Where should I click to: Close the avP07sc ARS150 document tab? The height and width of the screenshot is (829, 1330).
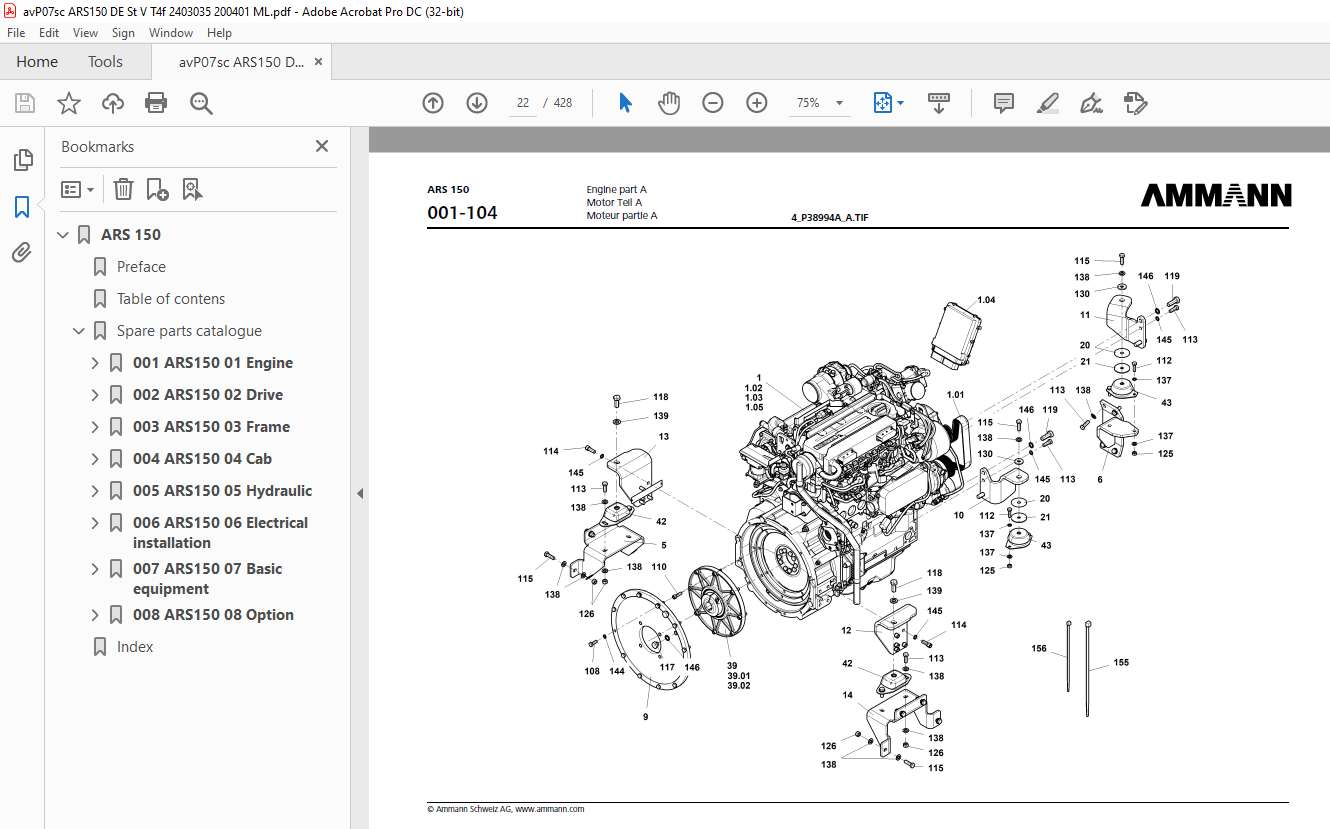tap(319, 62)
